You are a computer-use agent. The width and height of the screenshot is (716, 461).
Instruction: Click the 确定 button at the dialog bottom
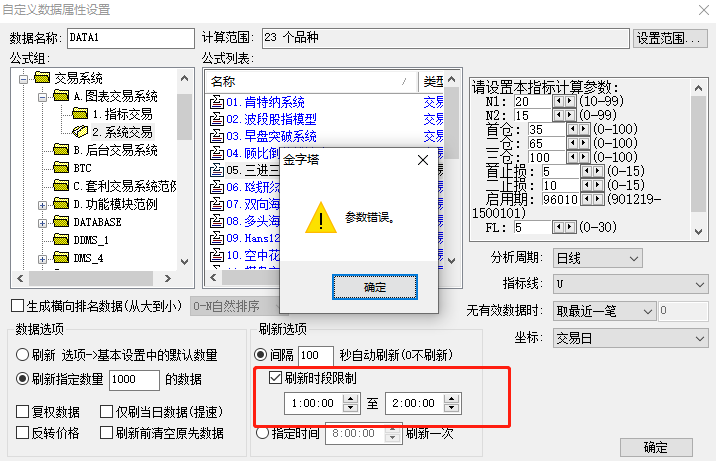pos(656,447)
